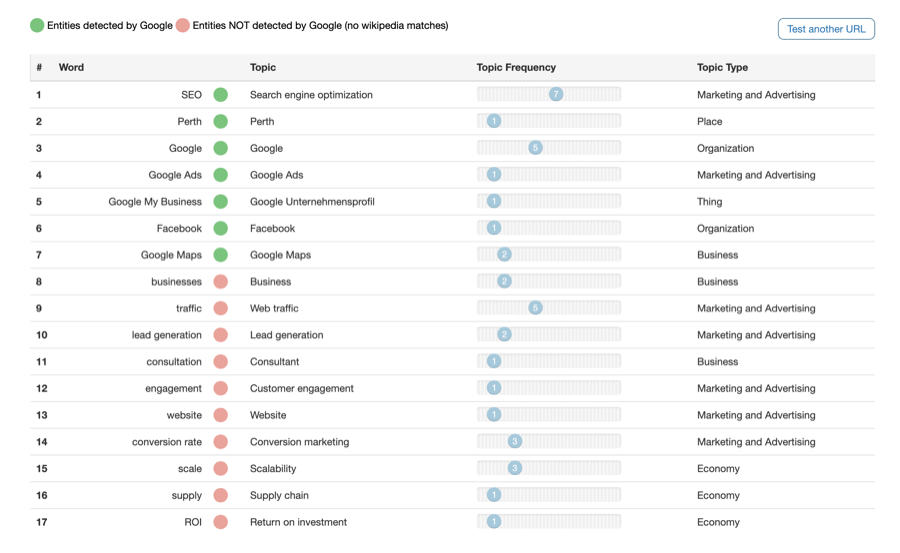Click the red dot next to traffic
900x553 pixels.
click(x=220, y=309)
